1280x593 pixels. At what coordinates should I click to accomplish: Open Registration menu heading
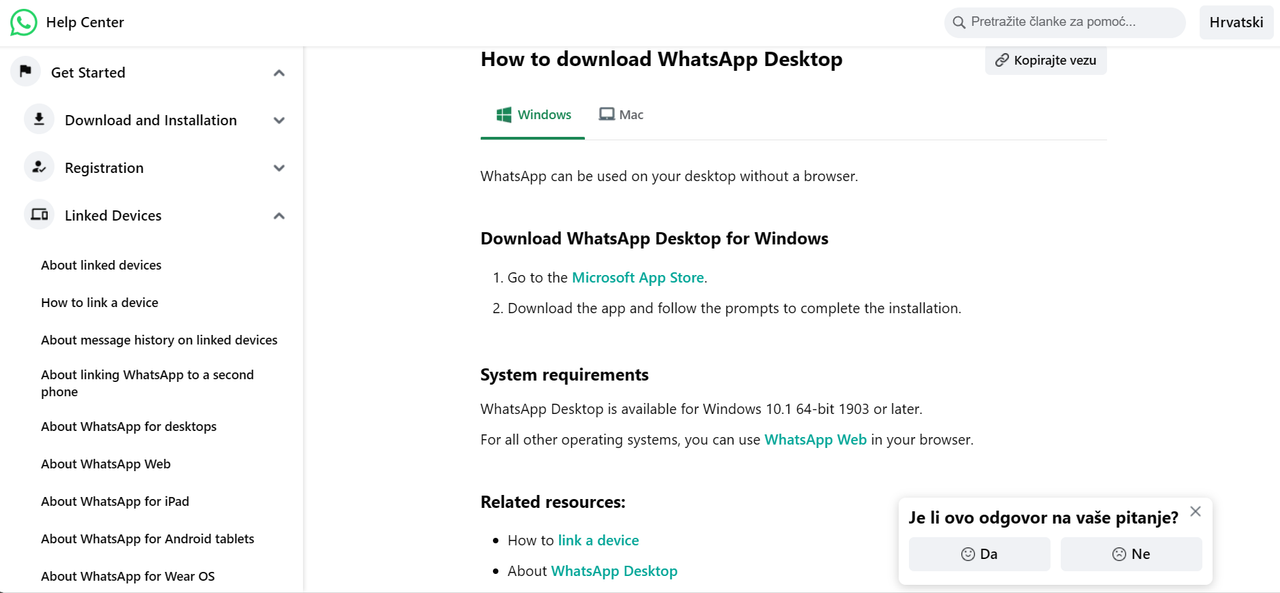coord(104,168)
